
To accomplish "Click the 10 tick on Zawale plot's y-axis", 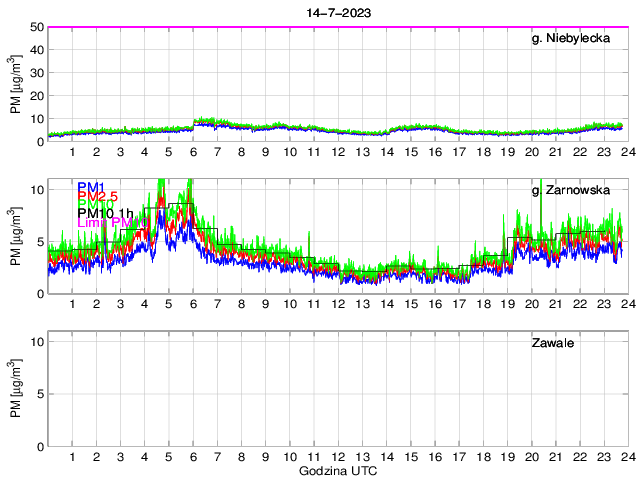I will point(35,341).
